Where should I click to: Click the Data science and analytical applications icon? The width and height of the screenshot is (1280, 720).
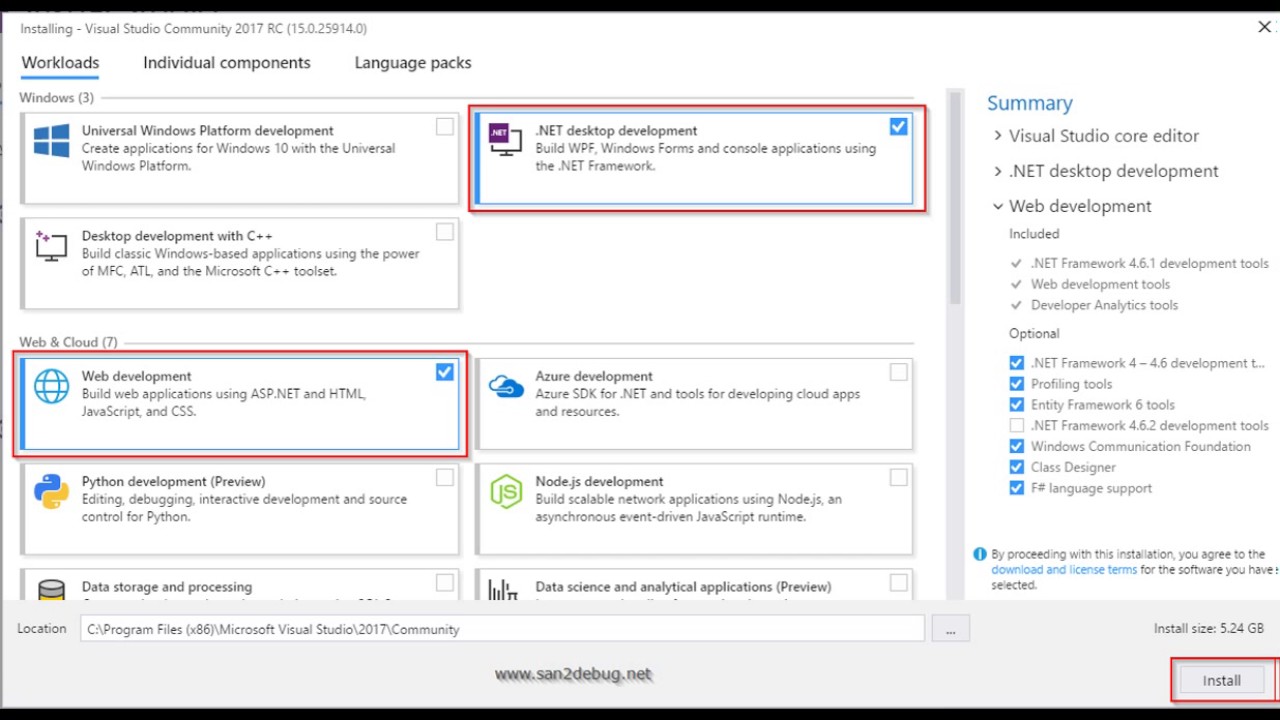(x=503, y=590)
